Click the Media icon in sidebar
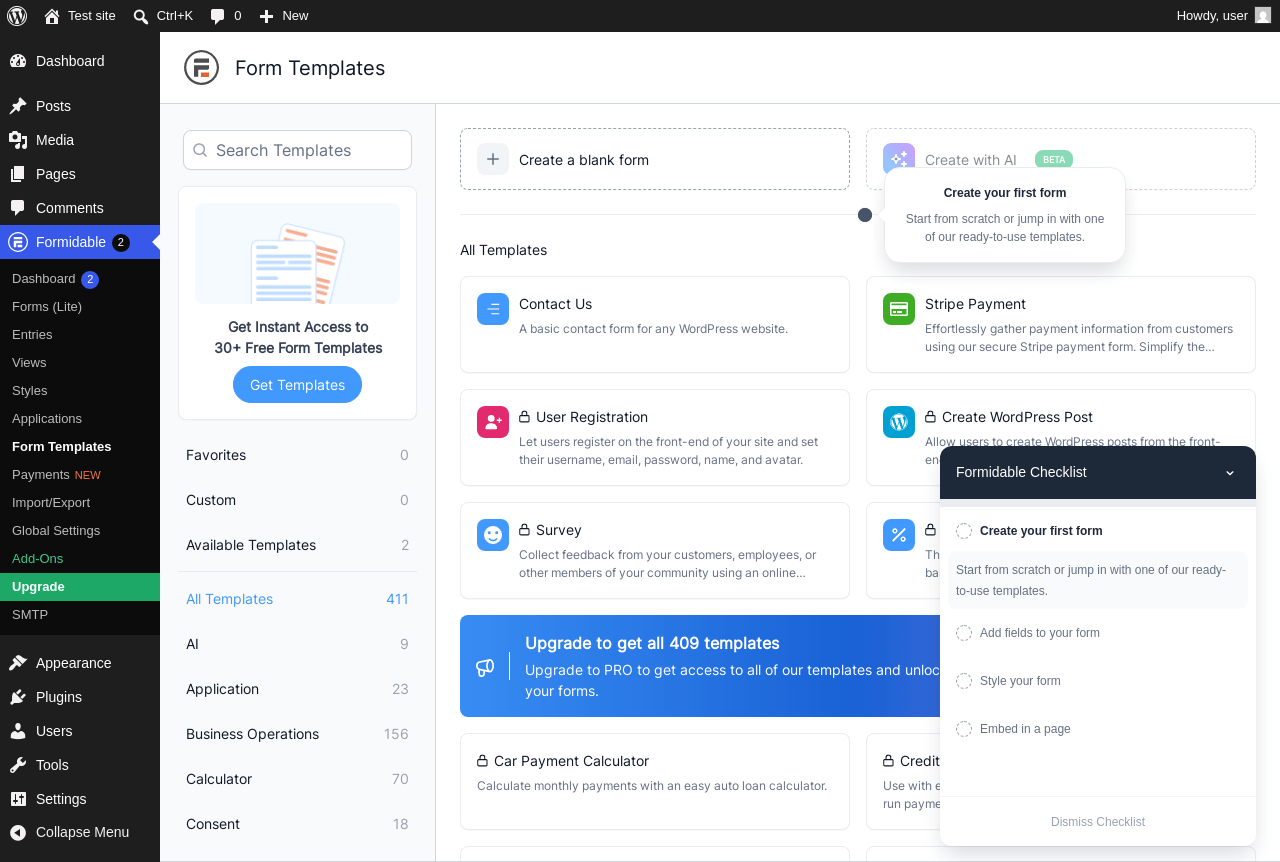 click(x=18, y=140)
